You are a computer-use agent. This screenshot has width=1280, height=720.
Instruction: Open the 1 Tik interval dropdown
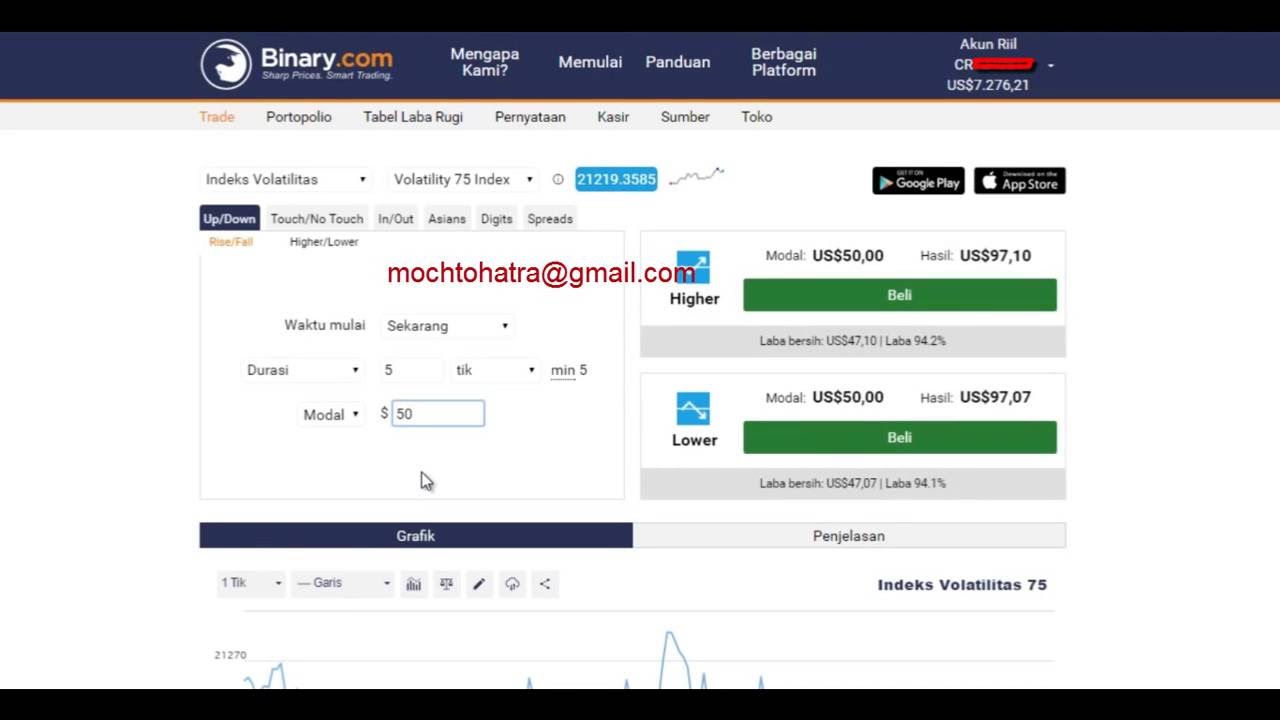coord(252,583)
